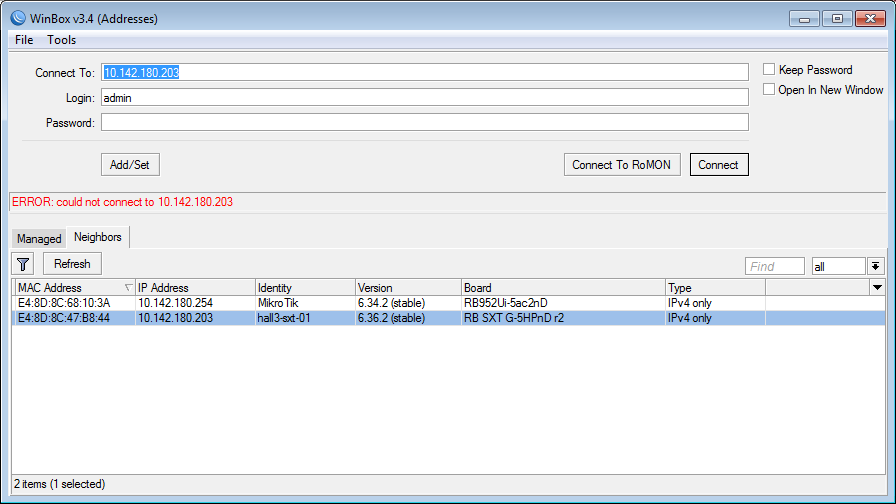Click the hall3-sxt-01 identity cell
The width and height of the screenshot is (896, 504).
(x=284, y=318)
